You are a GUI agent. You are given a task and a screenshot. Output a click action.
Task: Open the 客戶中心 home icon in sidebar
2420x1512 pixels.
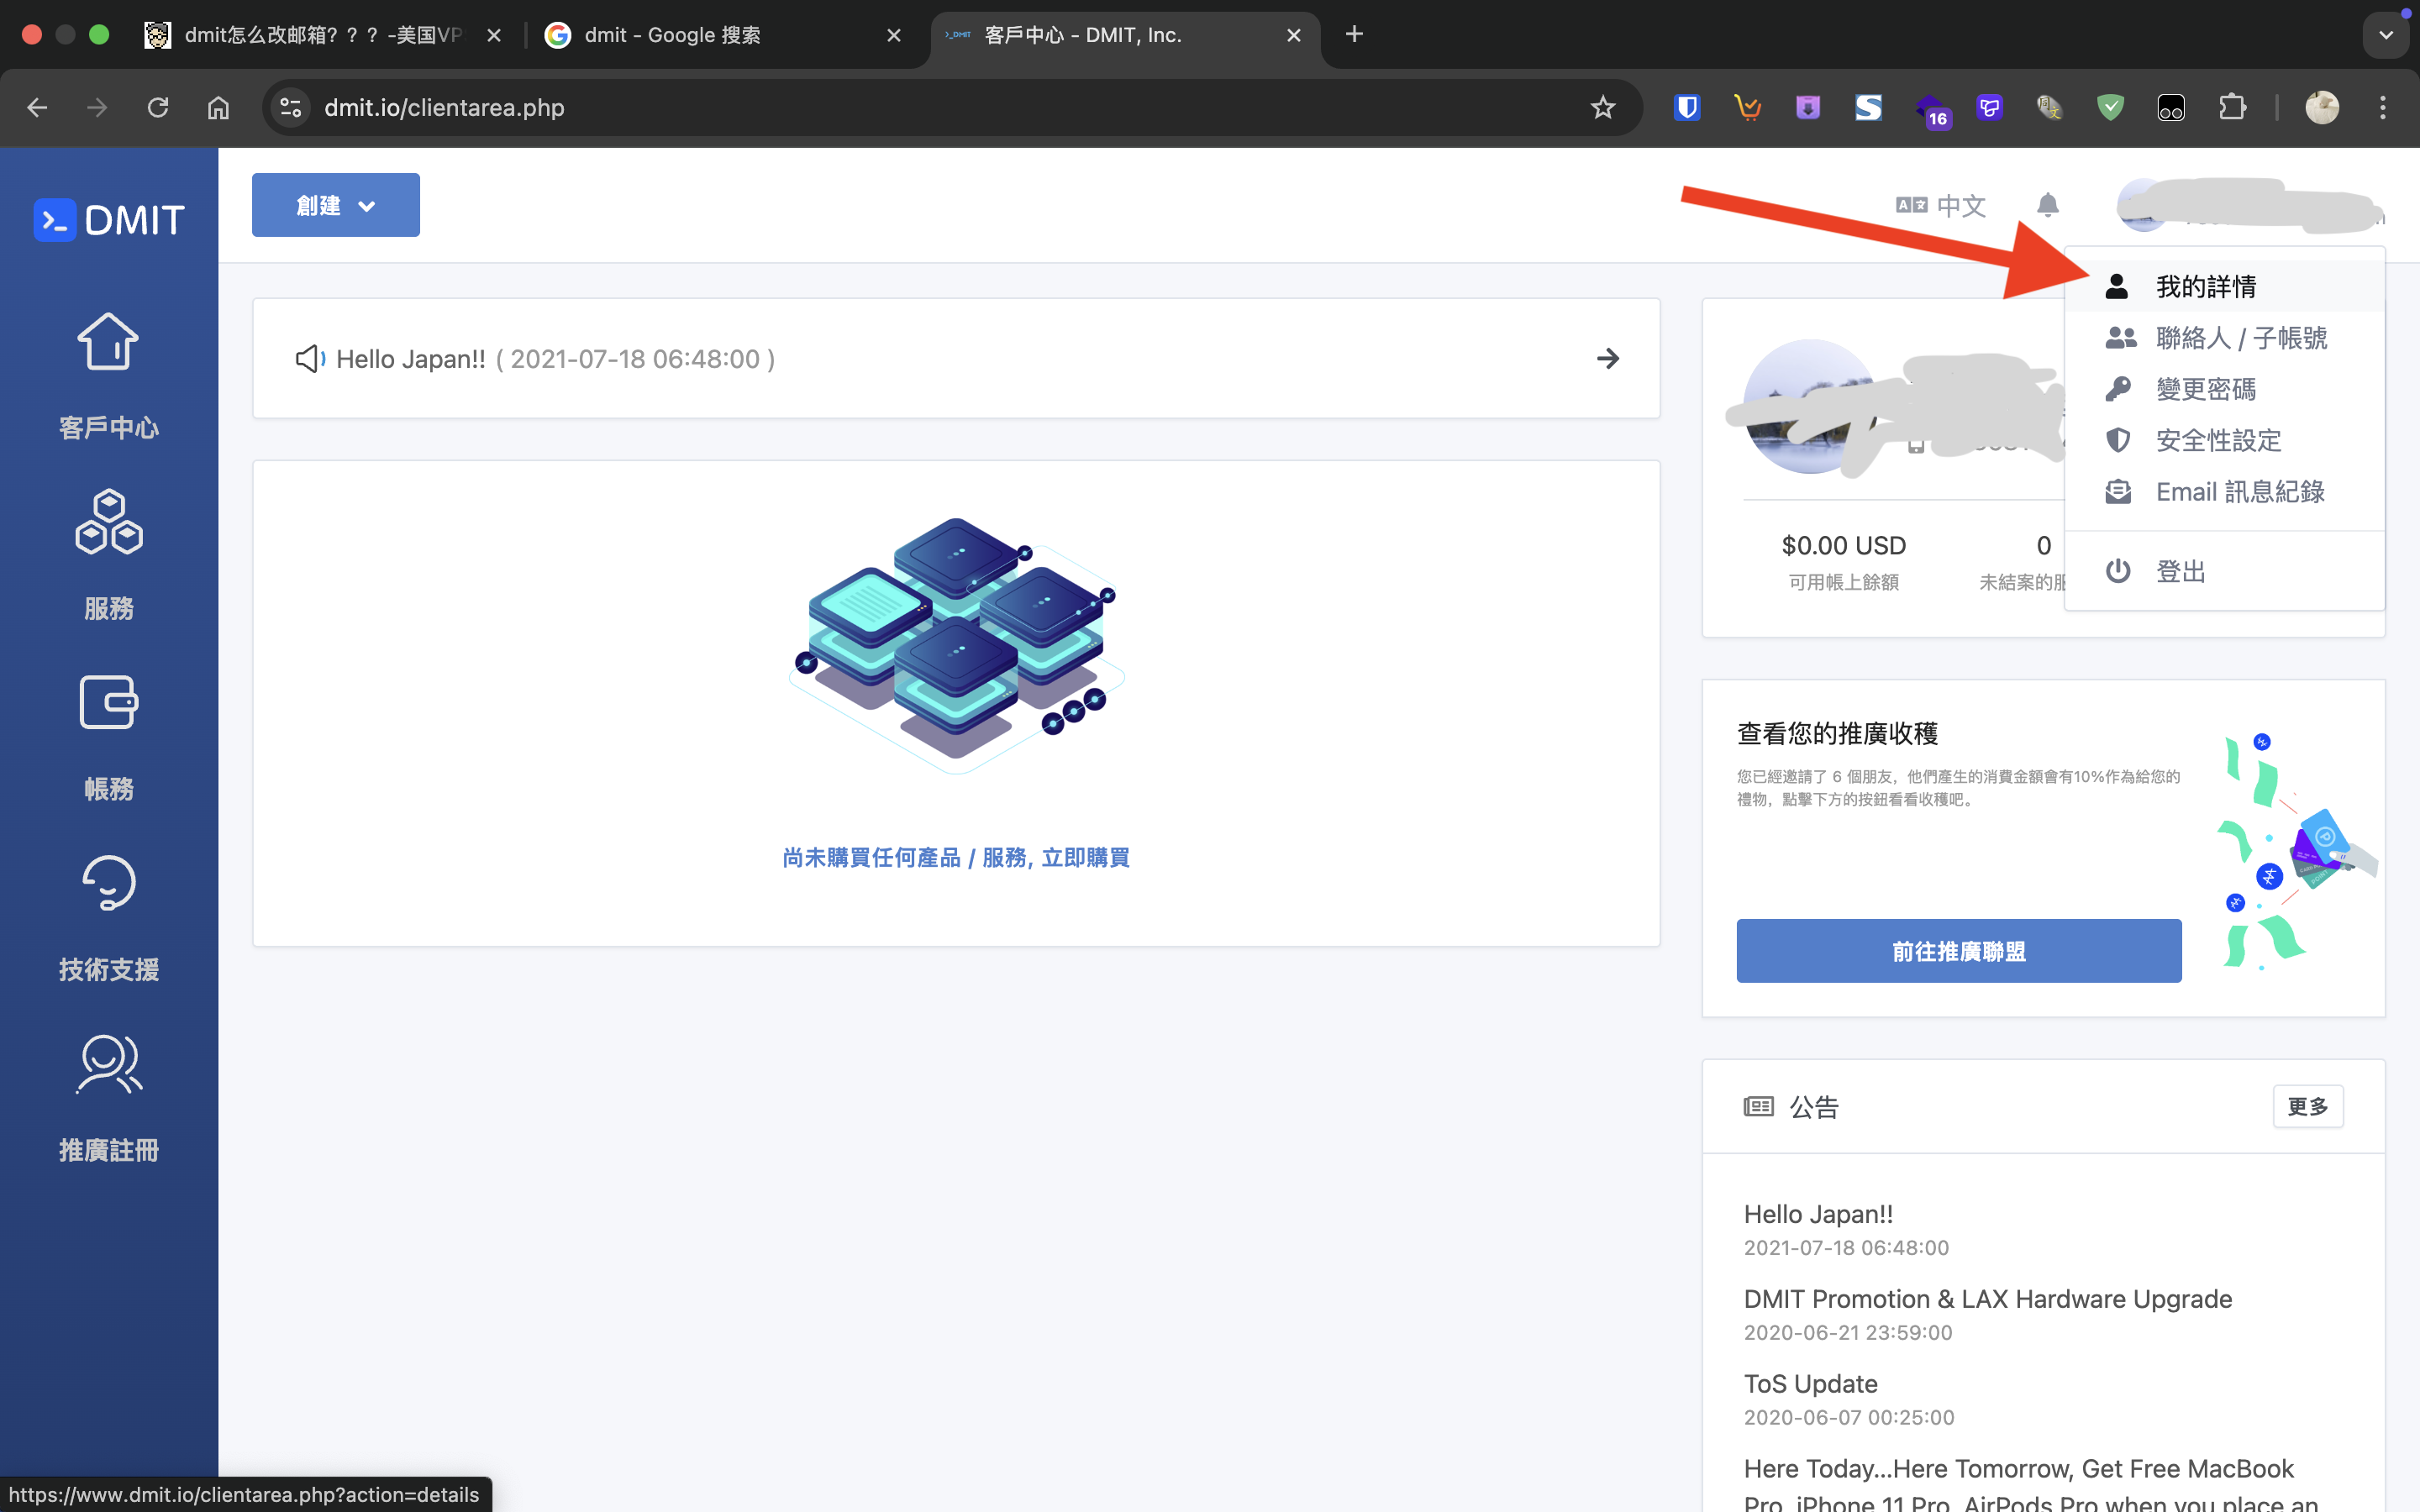coord(108,343)
